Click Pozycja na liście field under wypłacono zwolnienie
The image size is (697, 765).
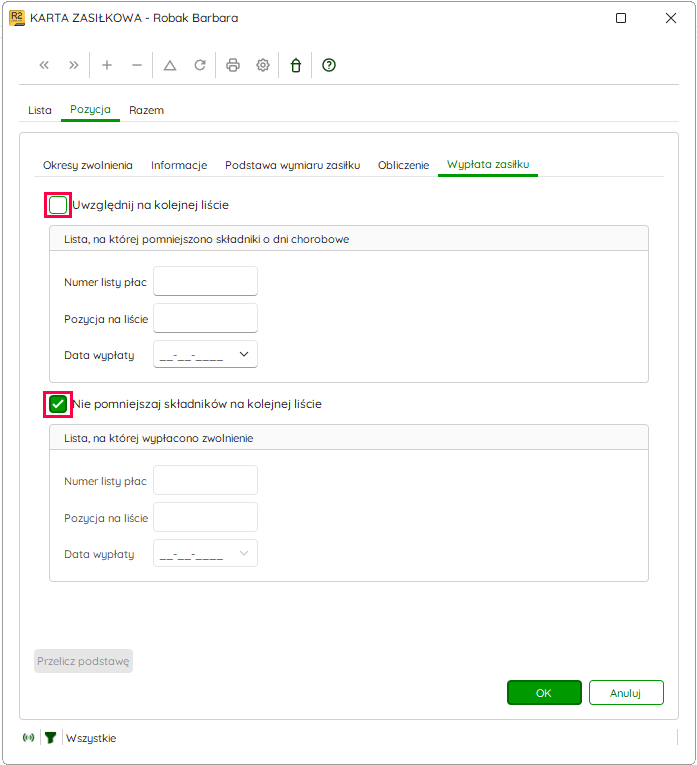[205, 517]
